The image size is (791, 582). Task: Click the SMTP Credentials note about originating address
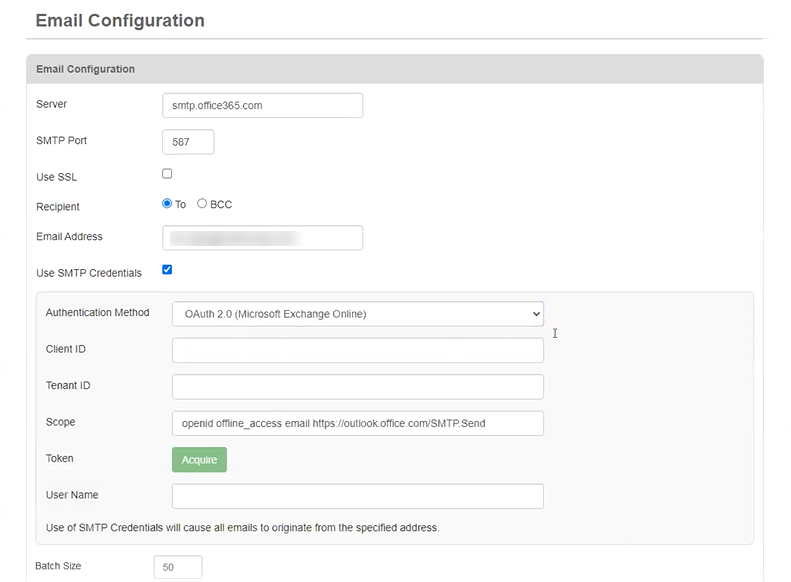click(243, 527)
